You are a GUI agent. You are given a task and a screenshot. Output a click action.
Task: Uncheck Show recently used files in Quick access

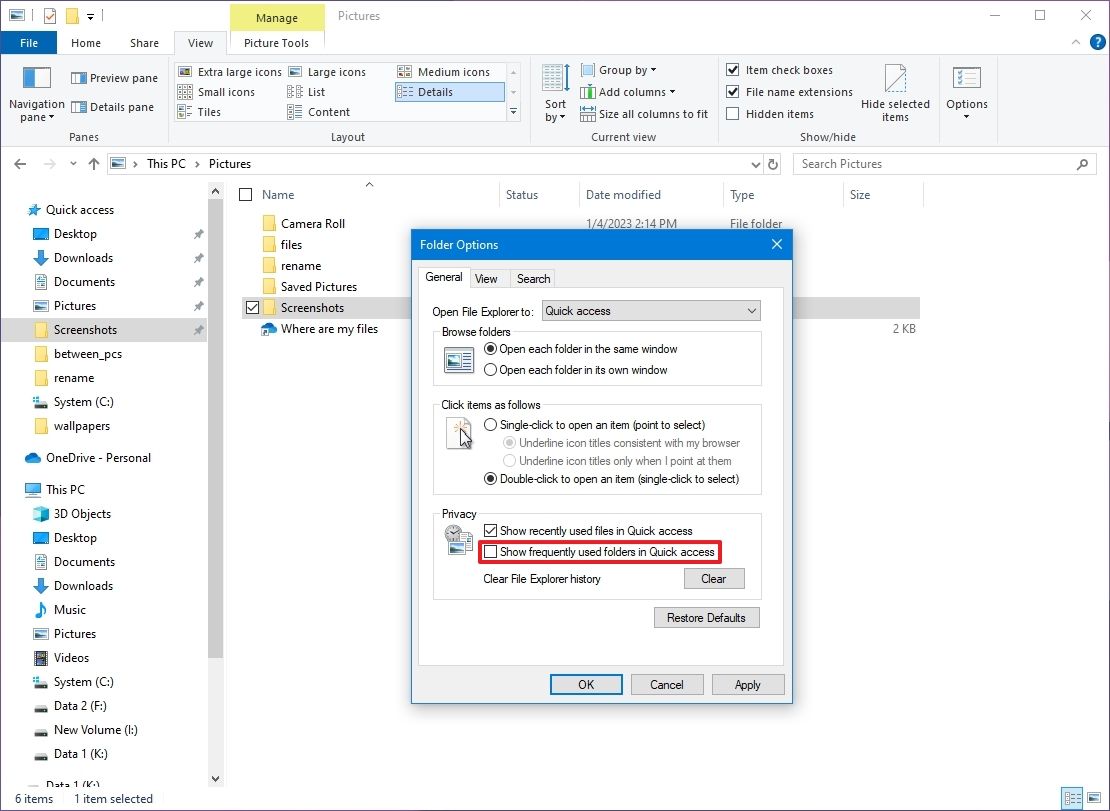[490, 530]
